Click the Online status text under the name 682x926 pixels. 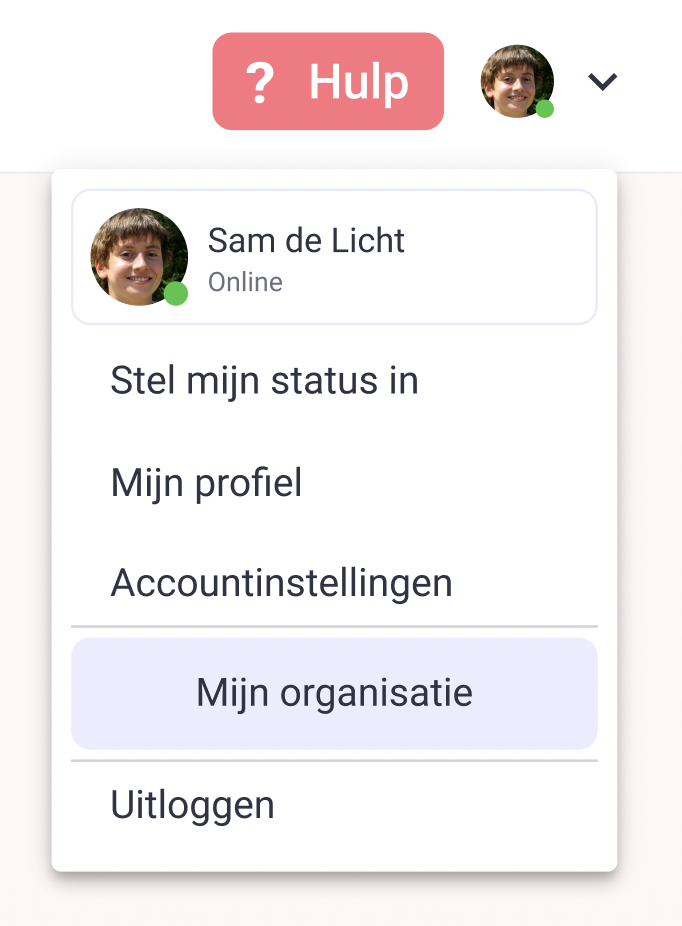coord(245,282)
